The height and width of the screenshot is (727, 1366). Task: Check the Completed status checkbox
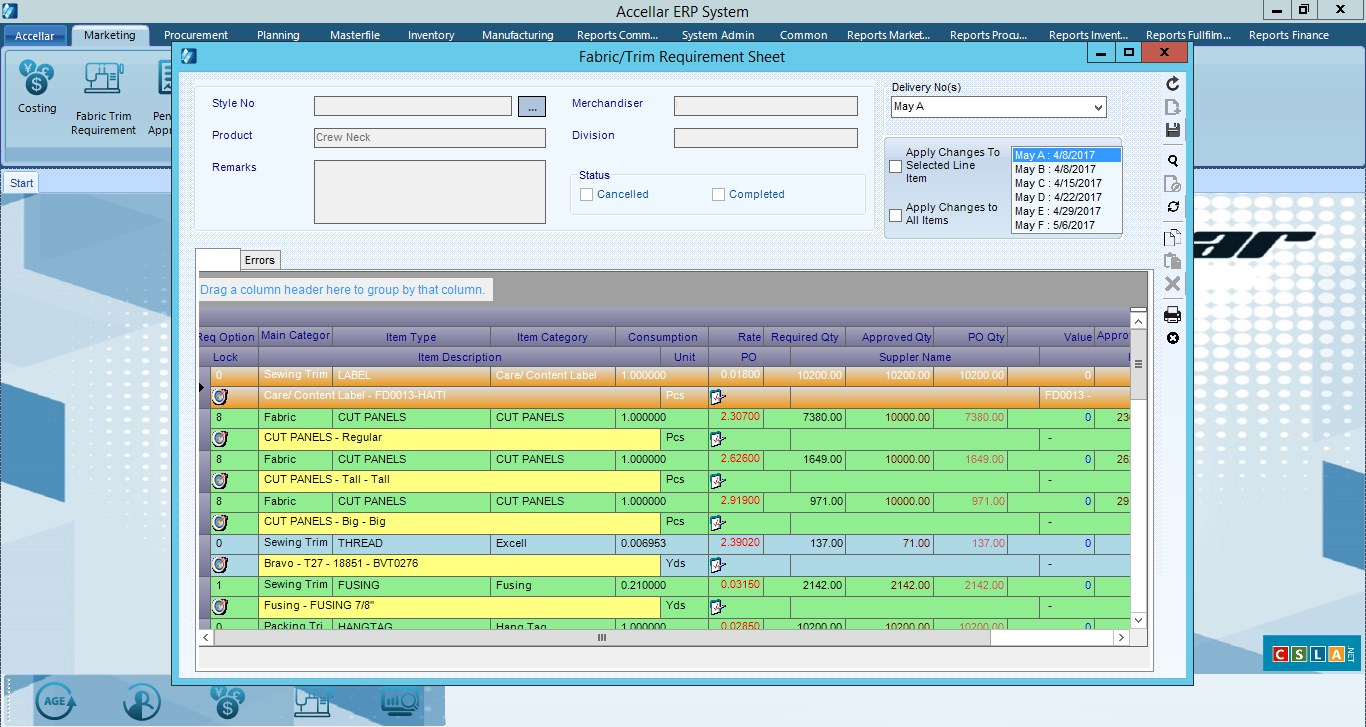pyautogui.click(x=717, y=194)
